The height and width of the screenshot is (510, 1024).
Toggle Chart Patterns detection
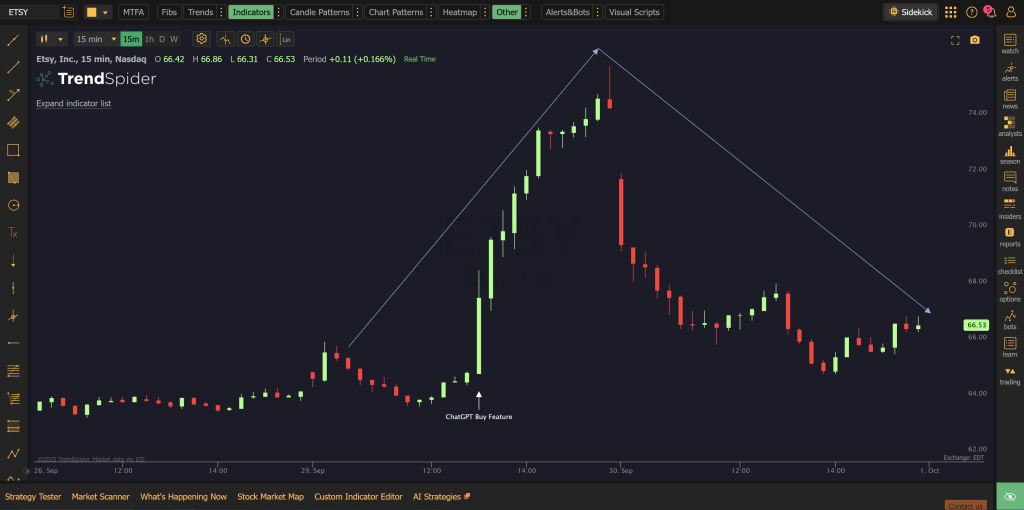coord(396,12)
